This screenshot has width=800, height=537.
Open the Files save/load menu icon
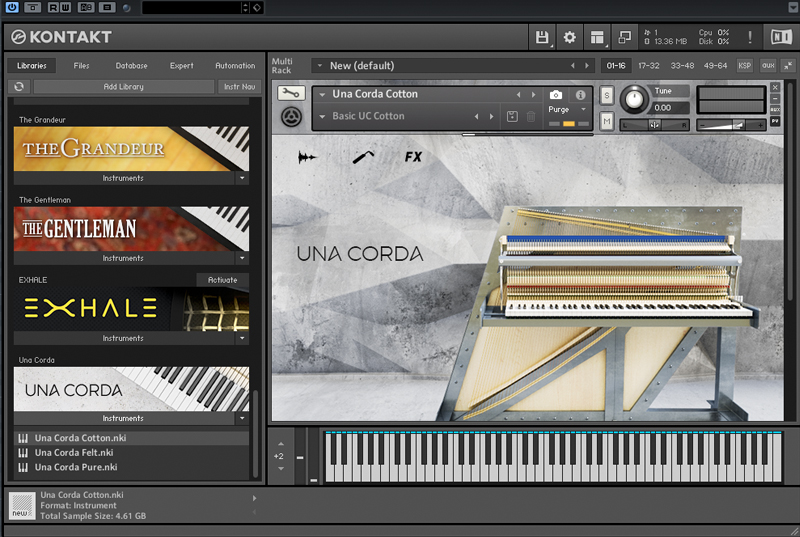[x=542, y=37]
